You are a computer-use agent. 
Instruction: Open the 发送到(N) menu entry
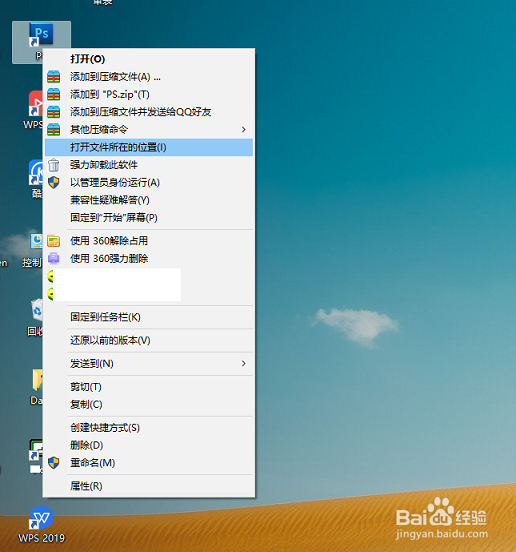tap(149, 363)
